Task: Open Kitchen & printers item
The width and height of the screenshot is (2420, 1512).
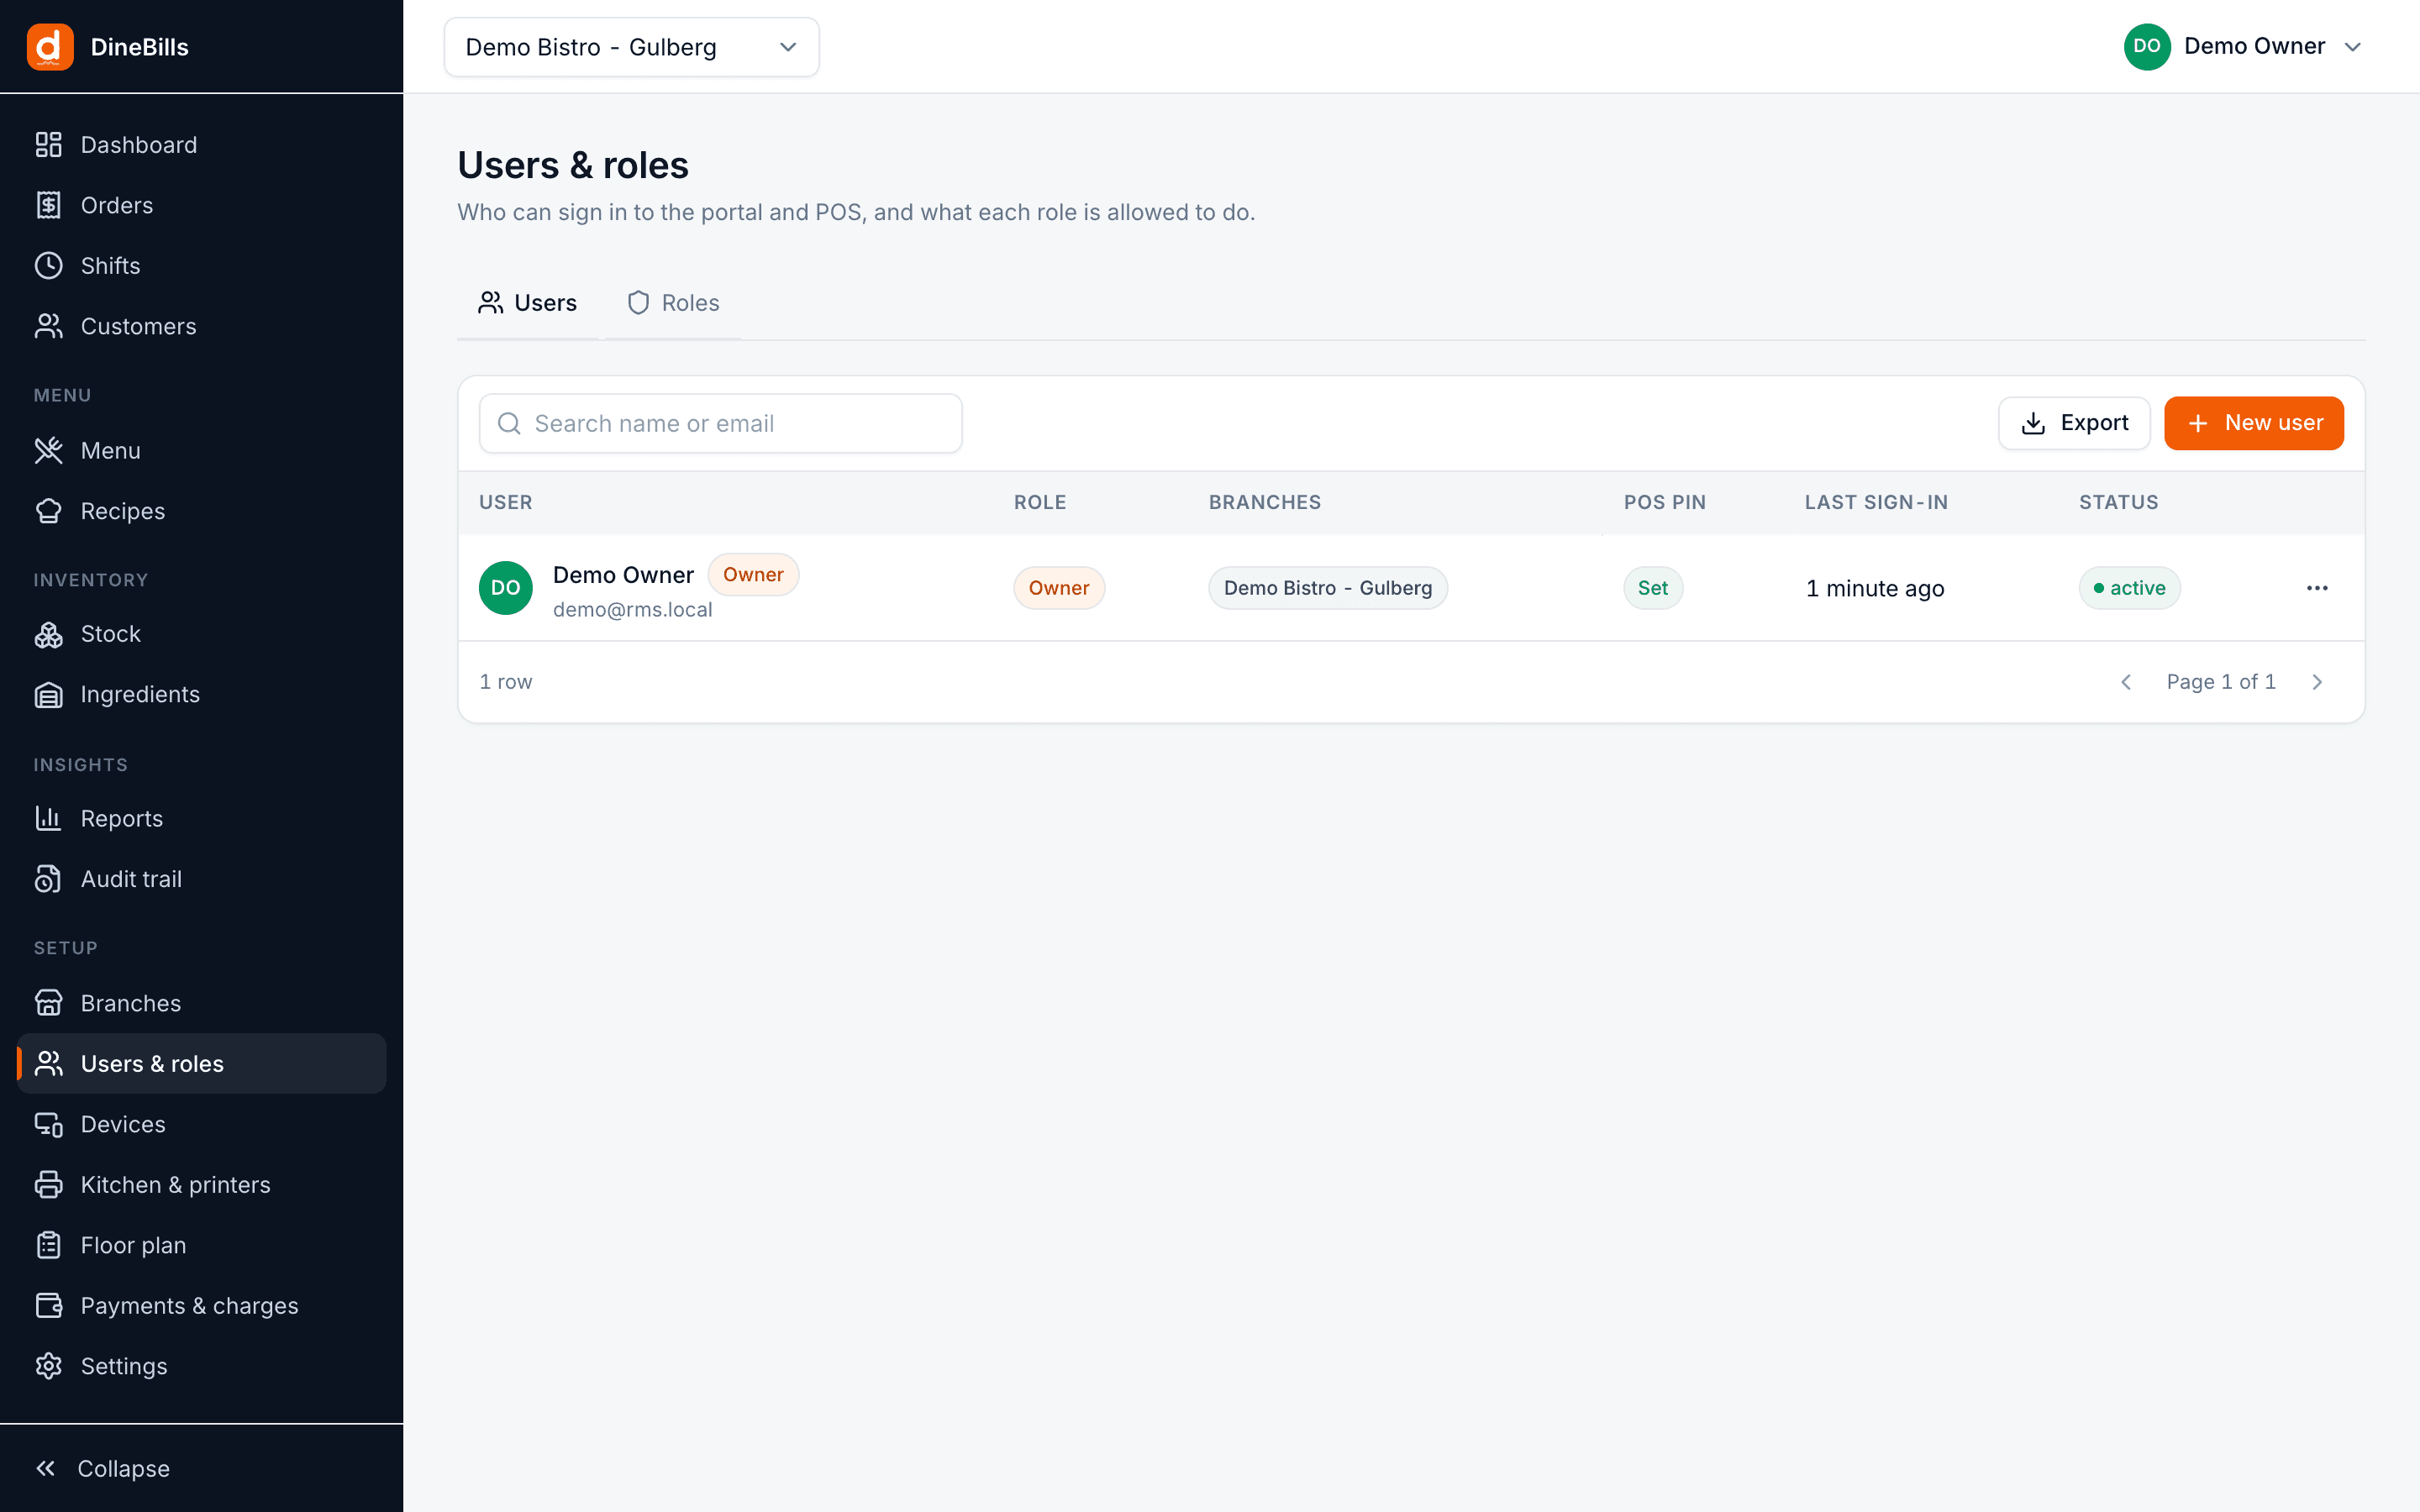Action: pyautogui.click(x=201, y=1185)
